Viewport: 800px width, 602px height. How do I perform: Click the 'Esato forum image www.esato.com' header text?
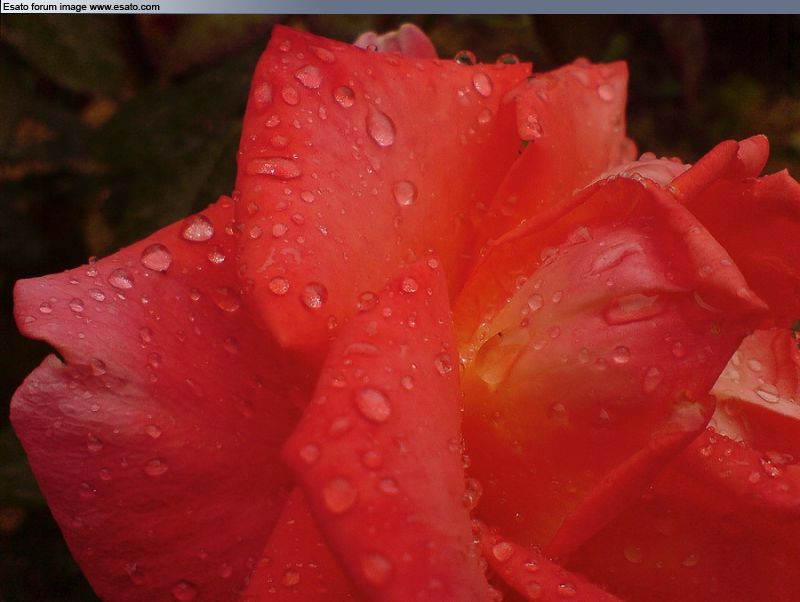81,7
